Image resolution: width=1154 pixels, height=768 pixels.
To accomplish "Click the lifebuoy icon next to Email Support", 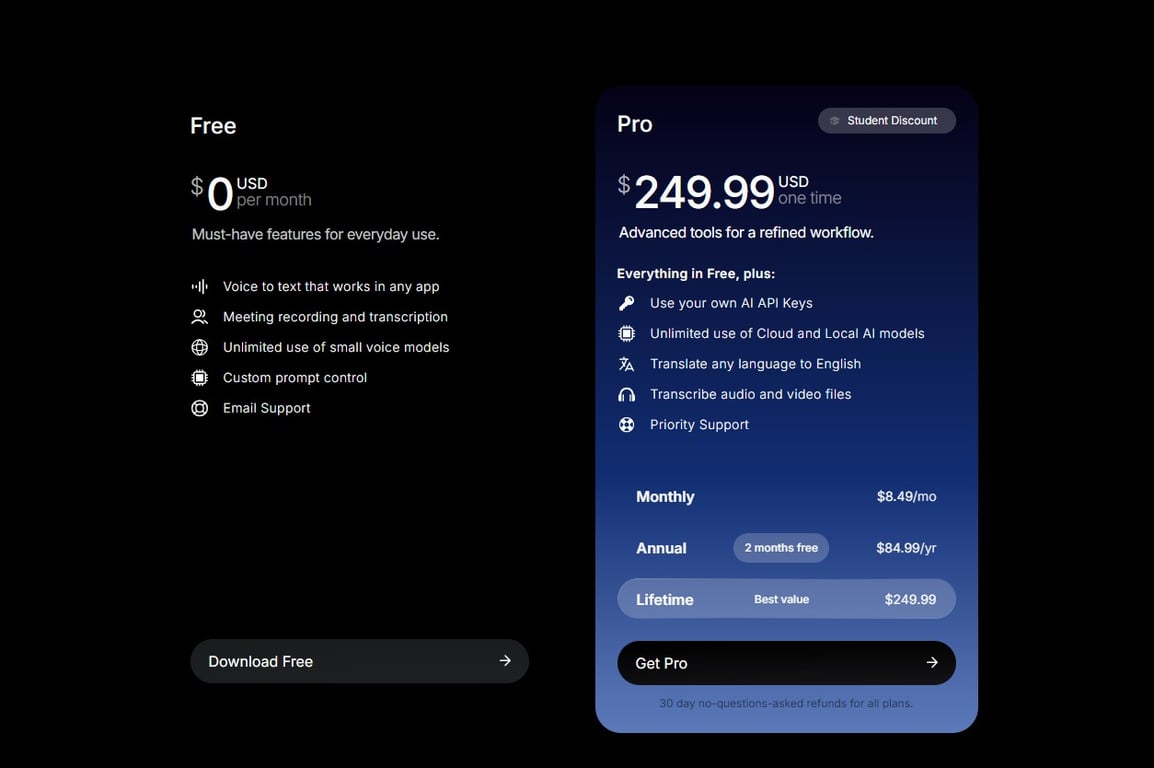I will click(x=200, y=408).
